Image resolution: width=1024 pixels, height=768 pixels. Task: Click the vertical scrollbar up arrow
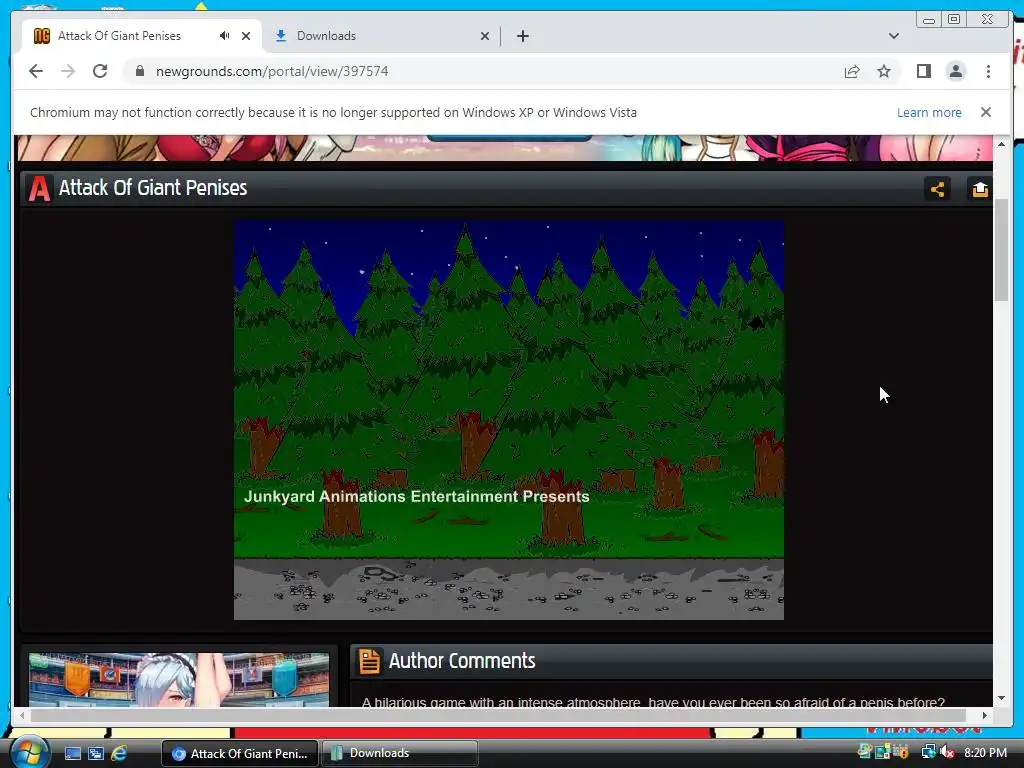point(1001,143)
